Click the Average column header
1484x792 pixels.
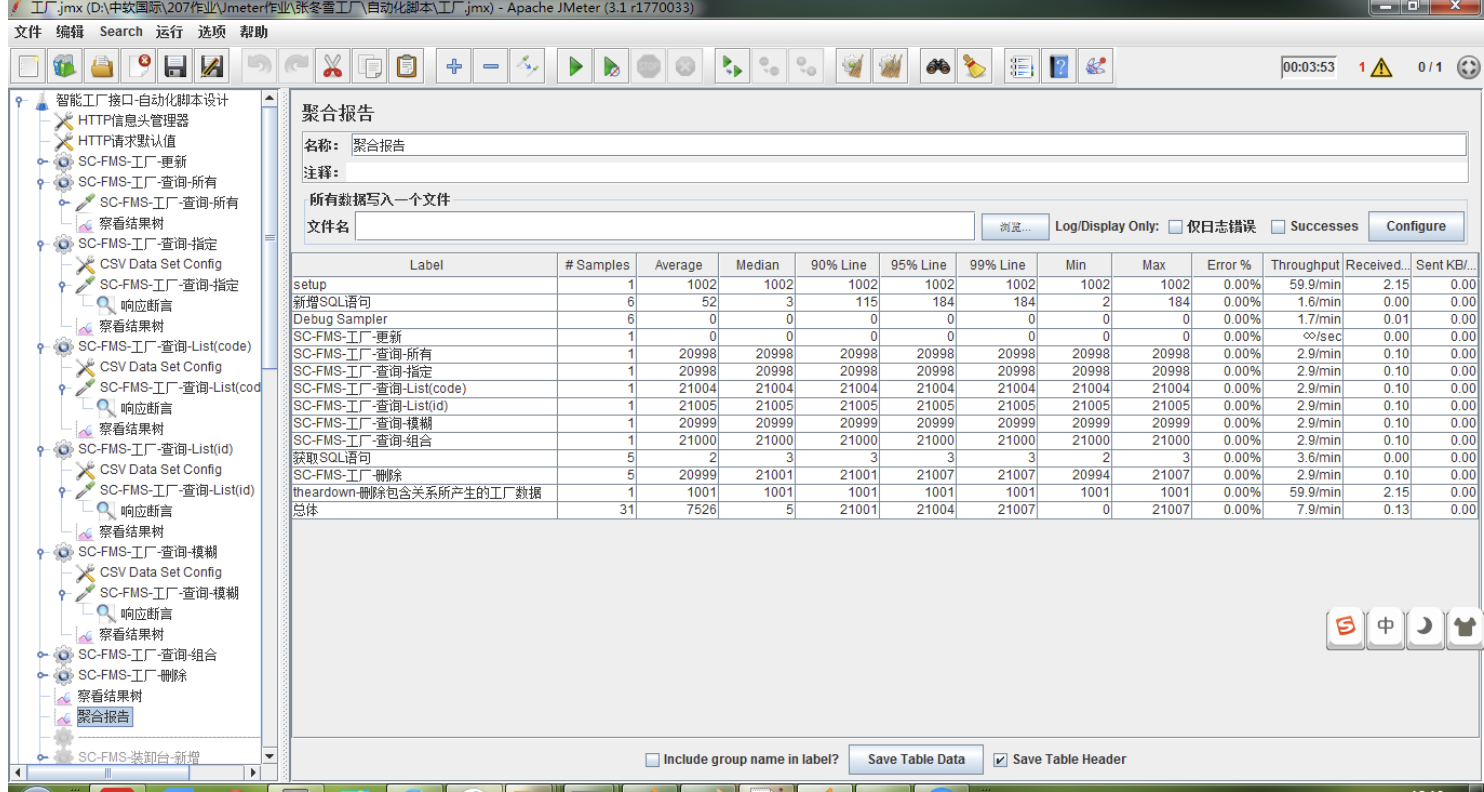[x=678, y=265]
